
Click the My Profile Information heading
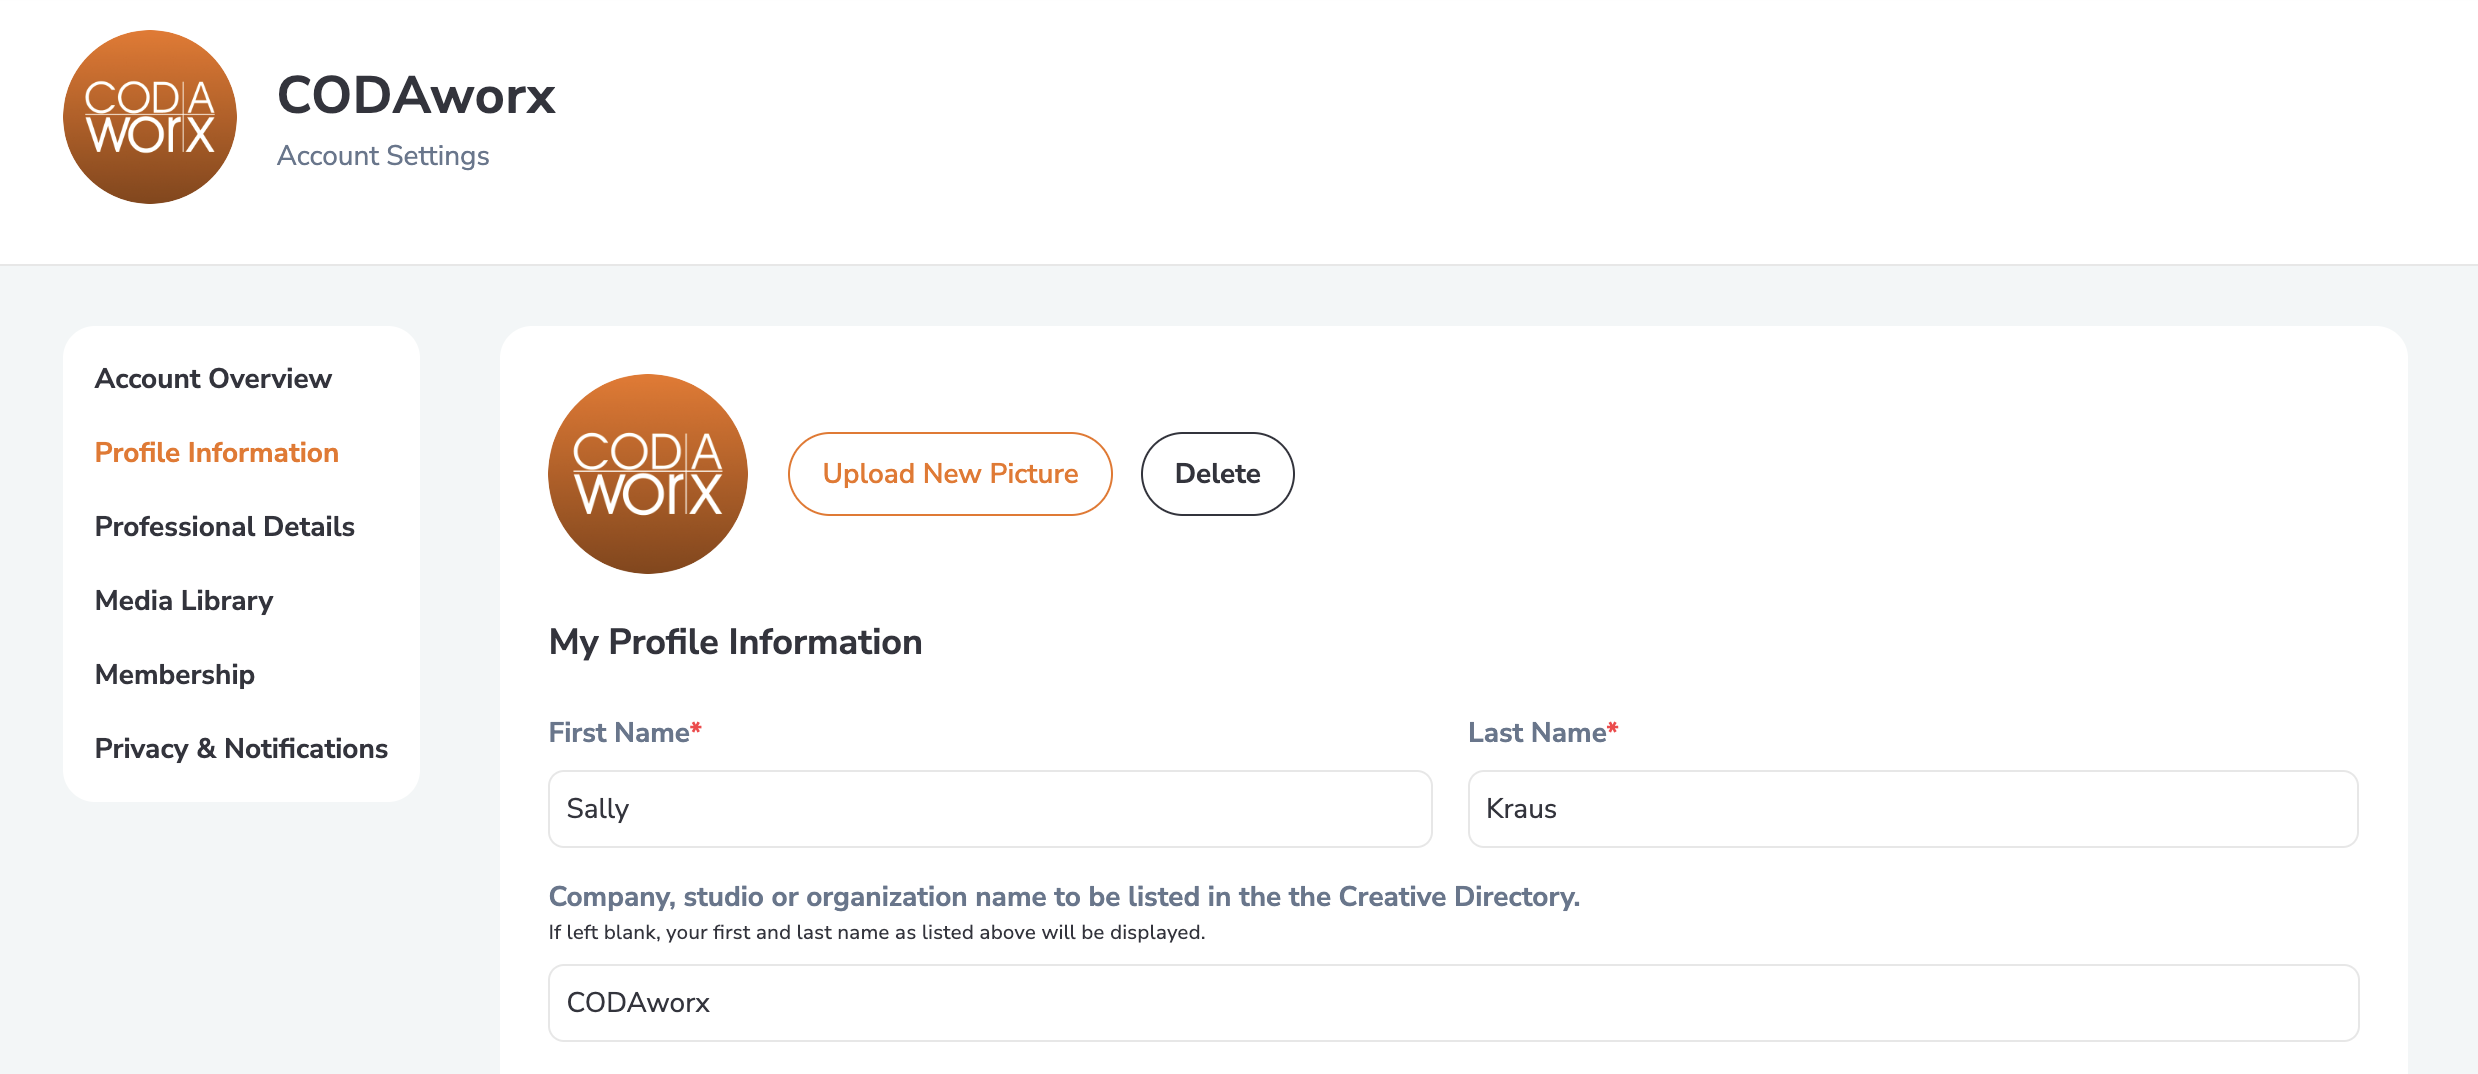735,642
